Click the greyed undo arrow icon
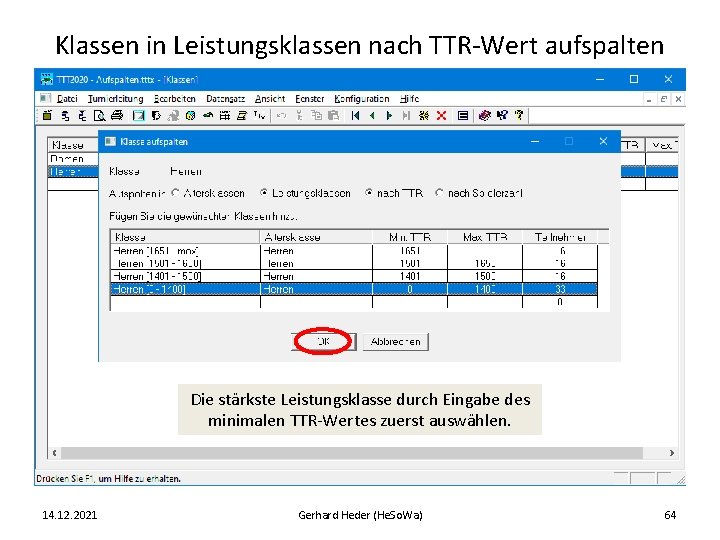The width and height of the screenshot is (720, 540). point(281,116)
